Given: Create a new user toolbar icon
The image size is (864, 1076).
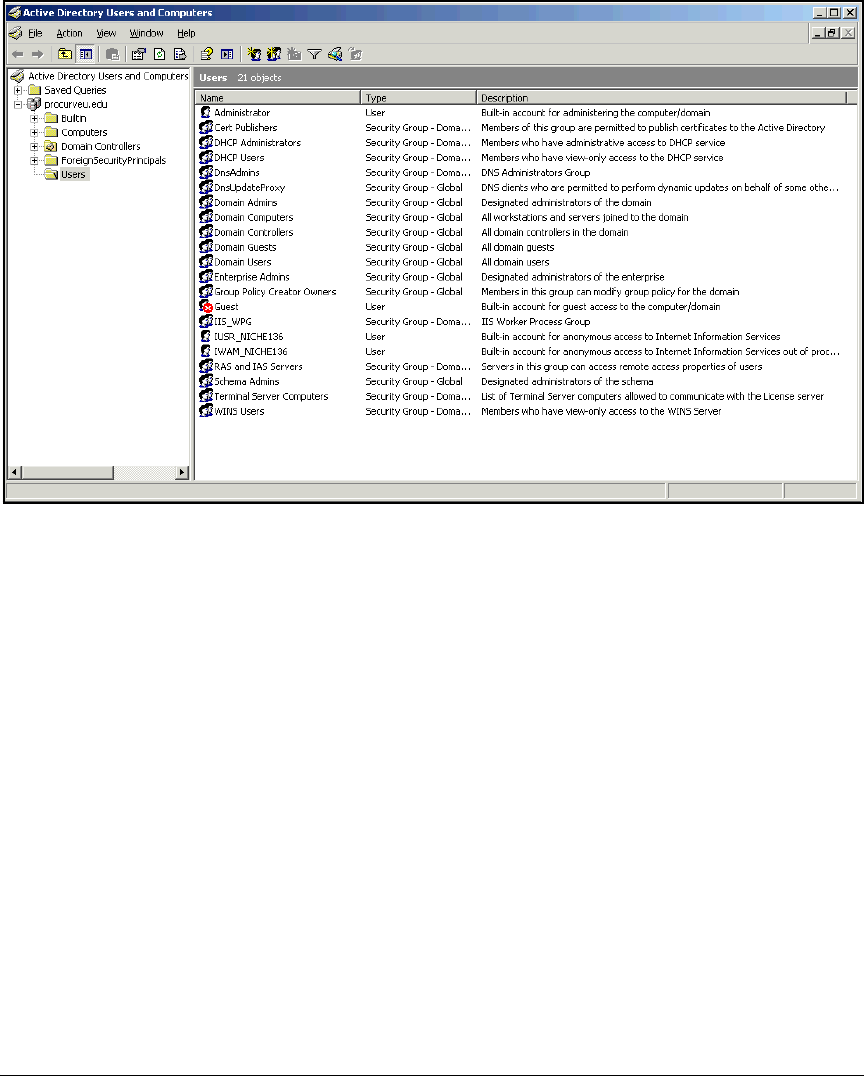Looking at the screenshot, I should click(x=254, y=54).
